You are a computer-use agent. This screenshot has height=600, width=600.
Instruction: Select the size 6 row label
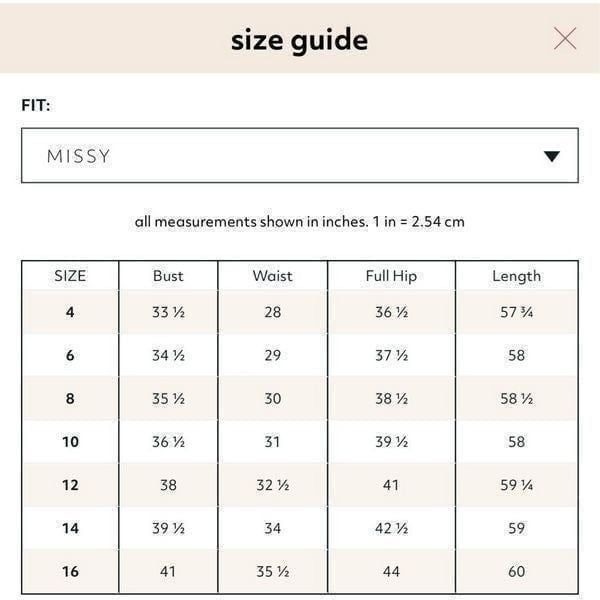[x=70, y=355]
